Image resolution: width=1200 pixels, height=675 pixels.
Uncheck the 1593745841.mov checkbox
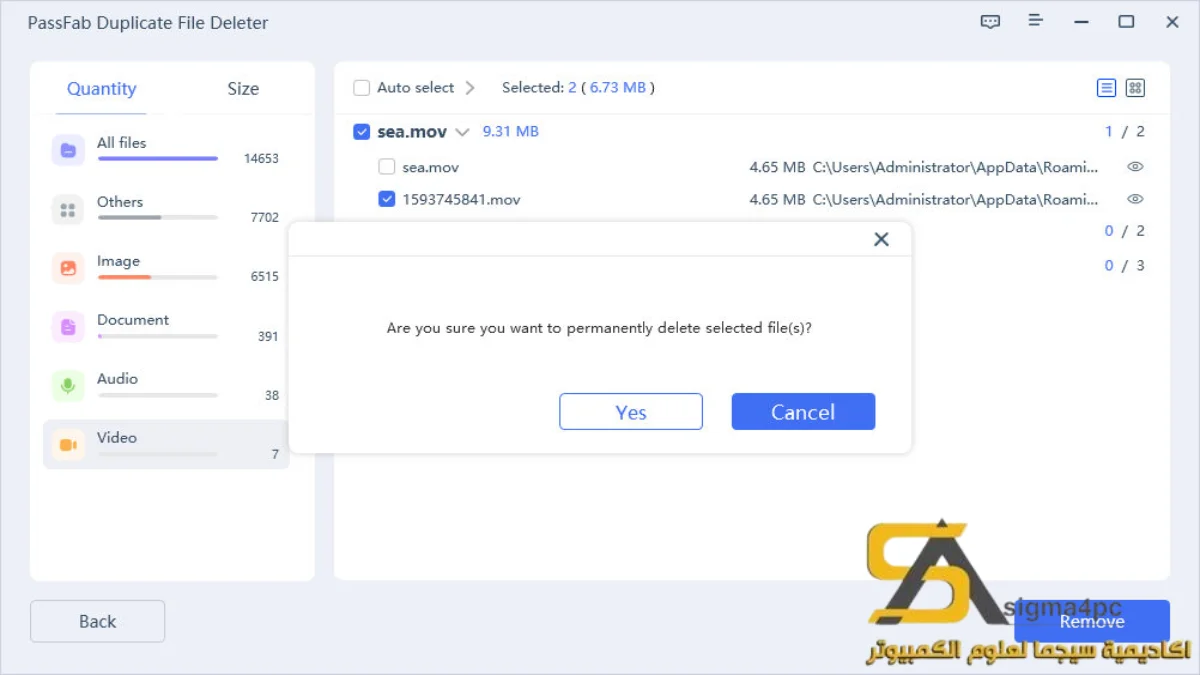pos(387,199)
